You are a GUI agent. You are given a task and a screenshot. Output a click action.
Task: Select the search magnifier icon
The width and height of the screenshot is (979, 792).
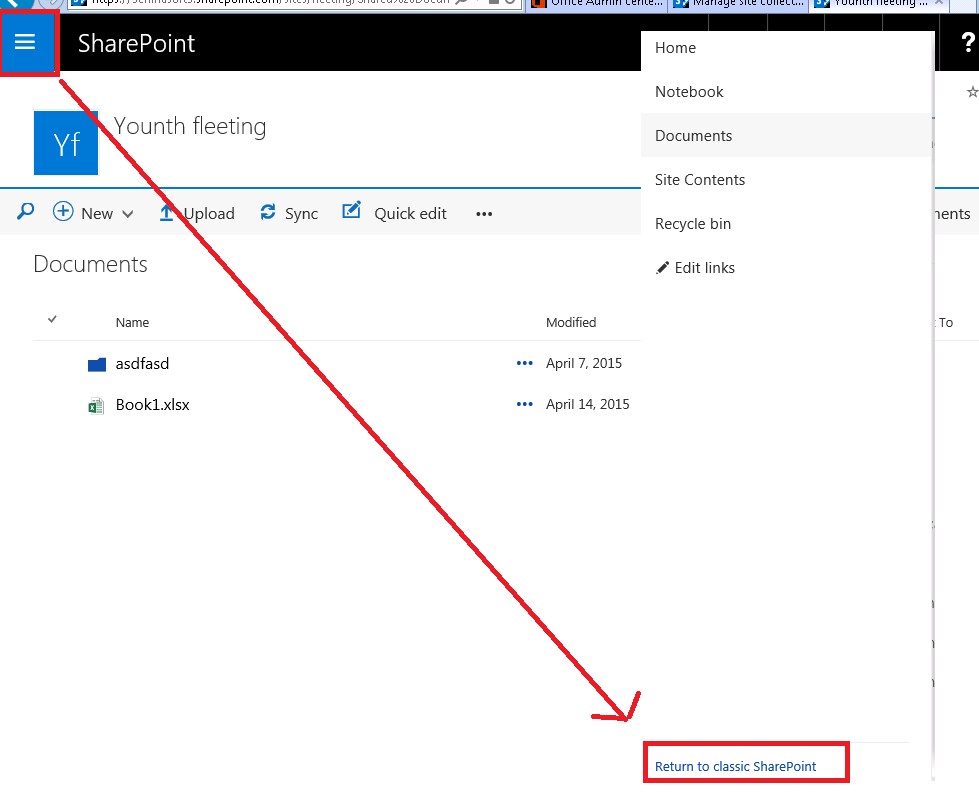point(24,212)
